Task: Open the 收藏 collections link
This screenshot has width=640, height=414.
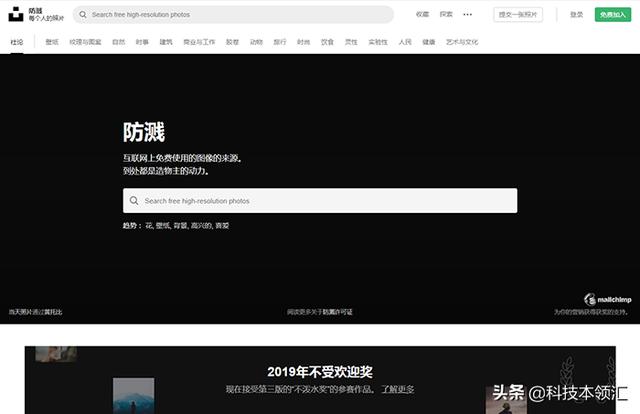Action: (x=422, y=14)
